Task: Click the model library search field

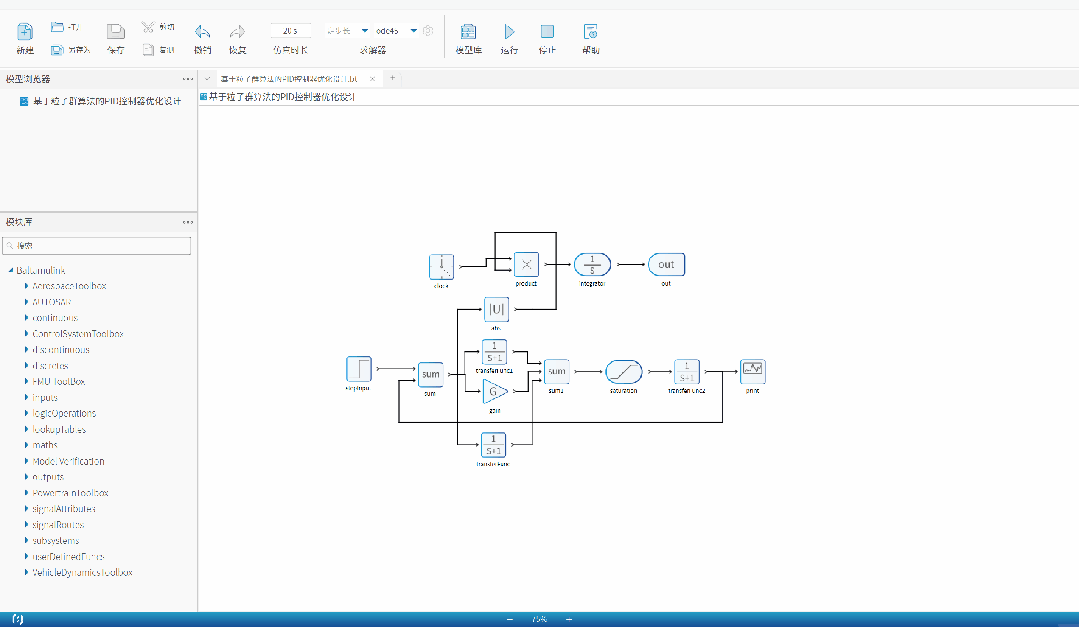Action: pyautogui.click(x=98, y=245)
